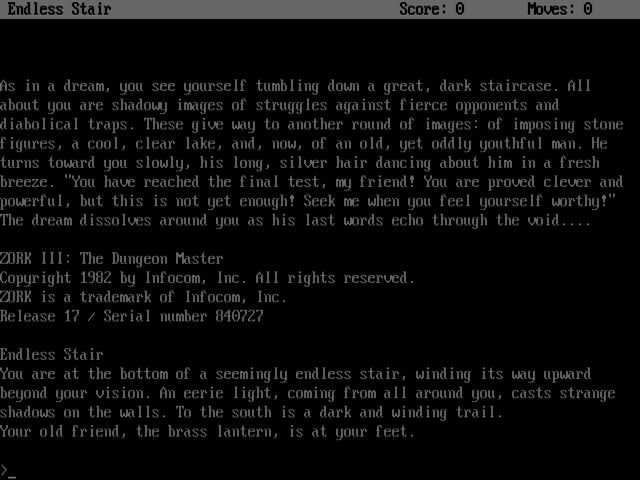This screenshot has height=480, width=640.
Task: Click the phrase shadows on the walls
Action: point(83,412)
